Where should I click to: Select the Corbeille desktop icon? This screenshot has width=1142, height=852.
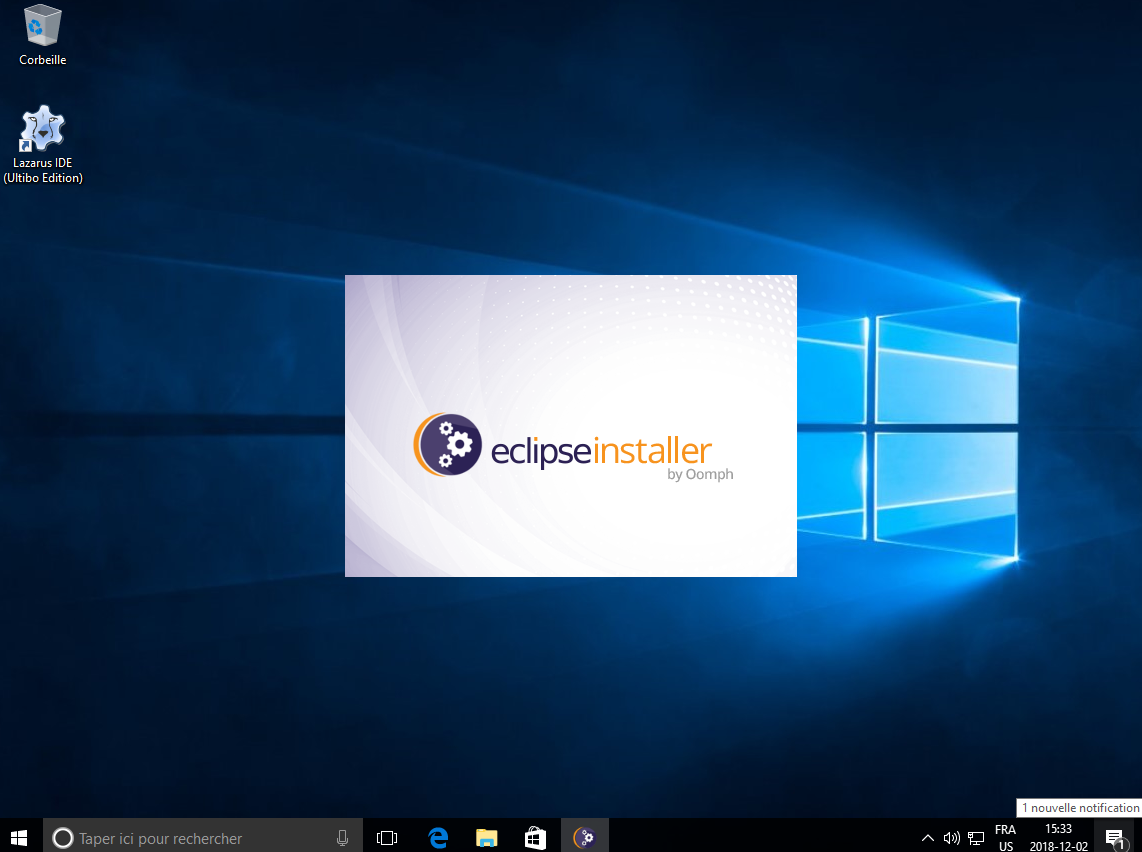tap(43, 35)
